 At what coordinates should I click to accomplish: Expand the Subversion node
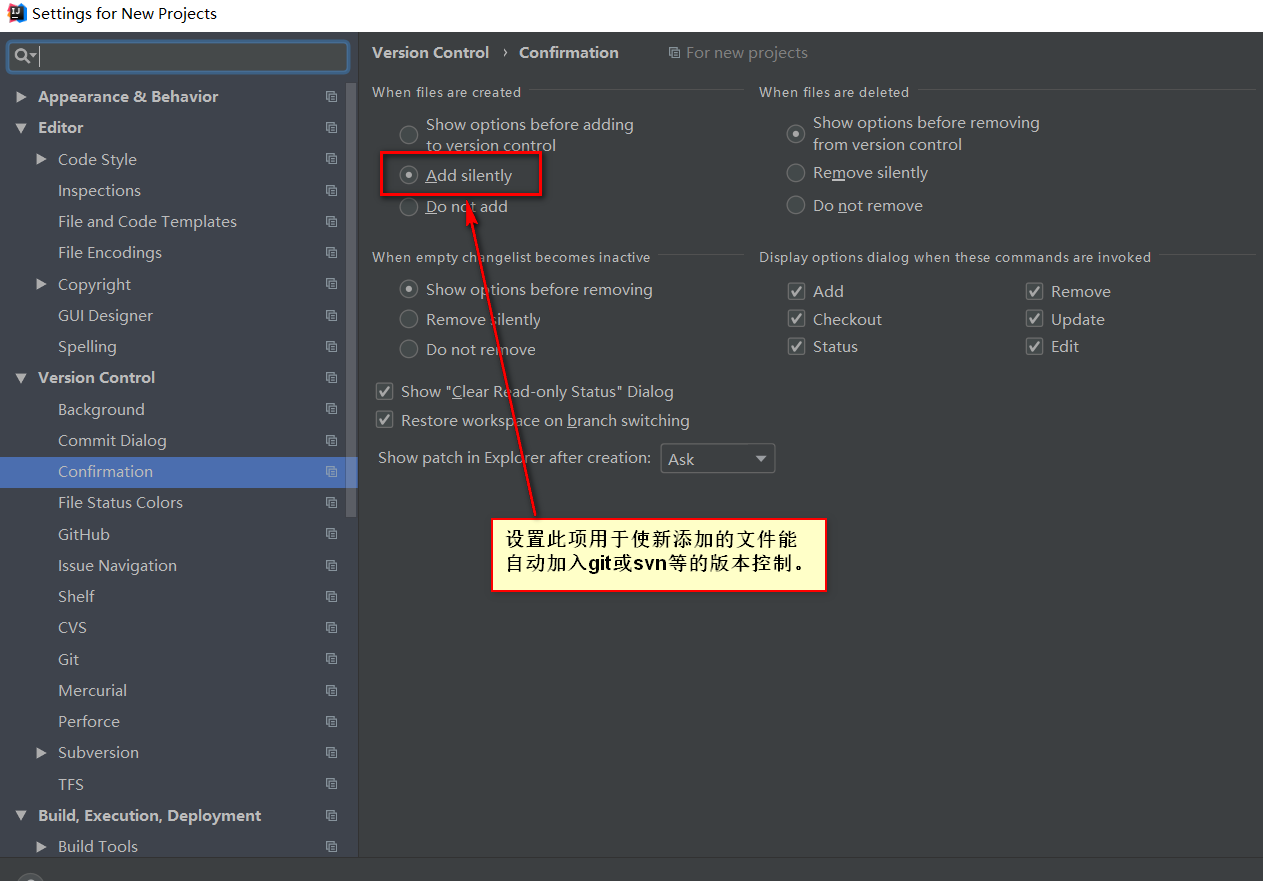[41, 752]
